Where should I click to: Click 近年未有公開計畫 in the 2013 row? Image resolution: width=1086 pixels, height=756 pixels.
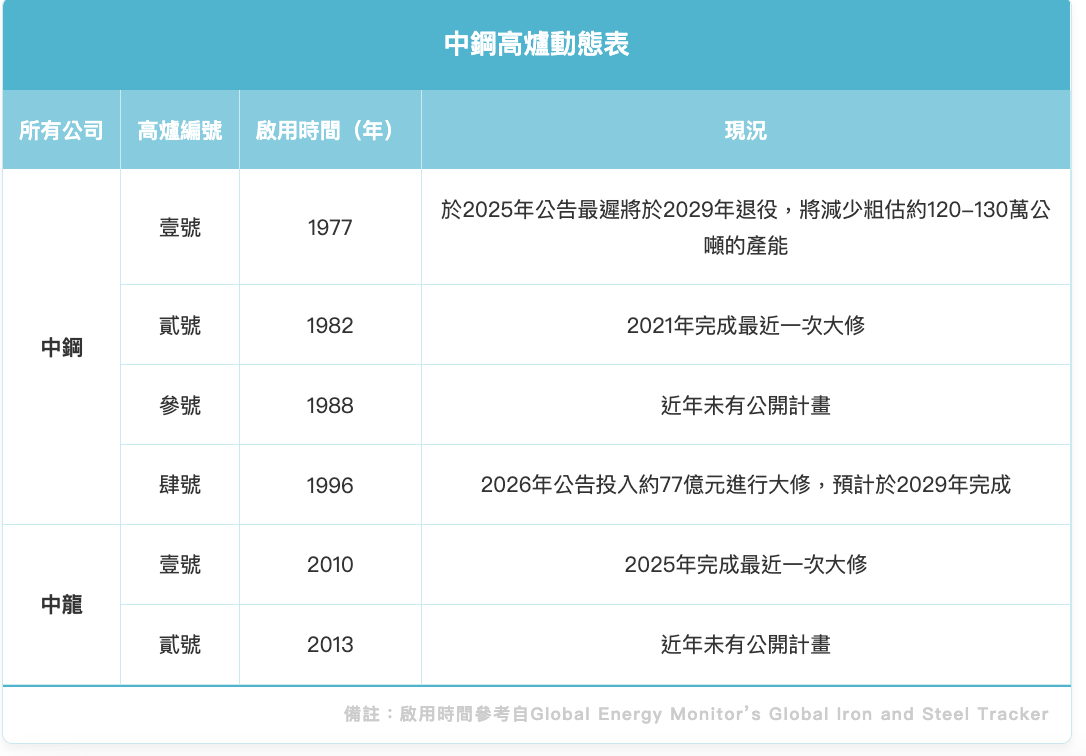(x=746, y=645)
